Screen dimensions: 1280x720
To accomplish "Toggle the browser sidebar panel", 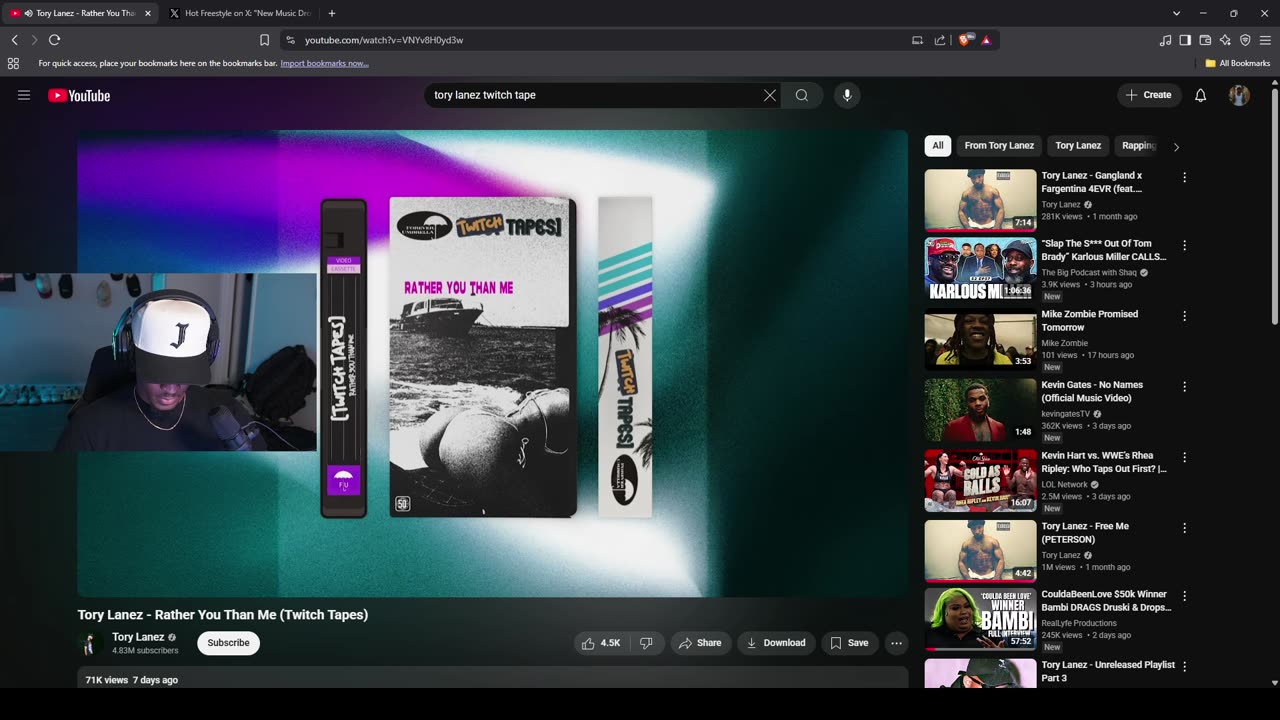I will [x=1185, y=40].
